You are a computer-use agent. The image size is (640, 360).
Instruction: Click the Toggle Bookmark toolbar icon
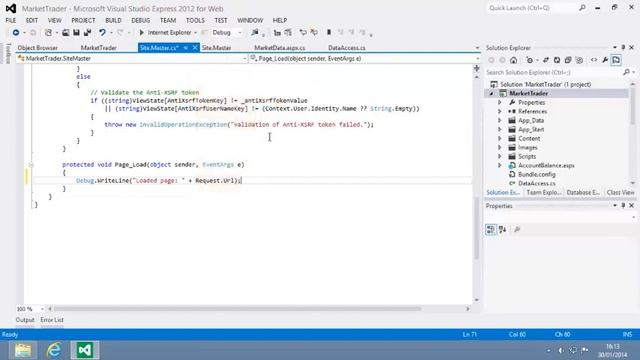click(329, 32)
